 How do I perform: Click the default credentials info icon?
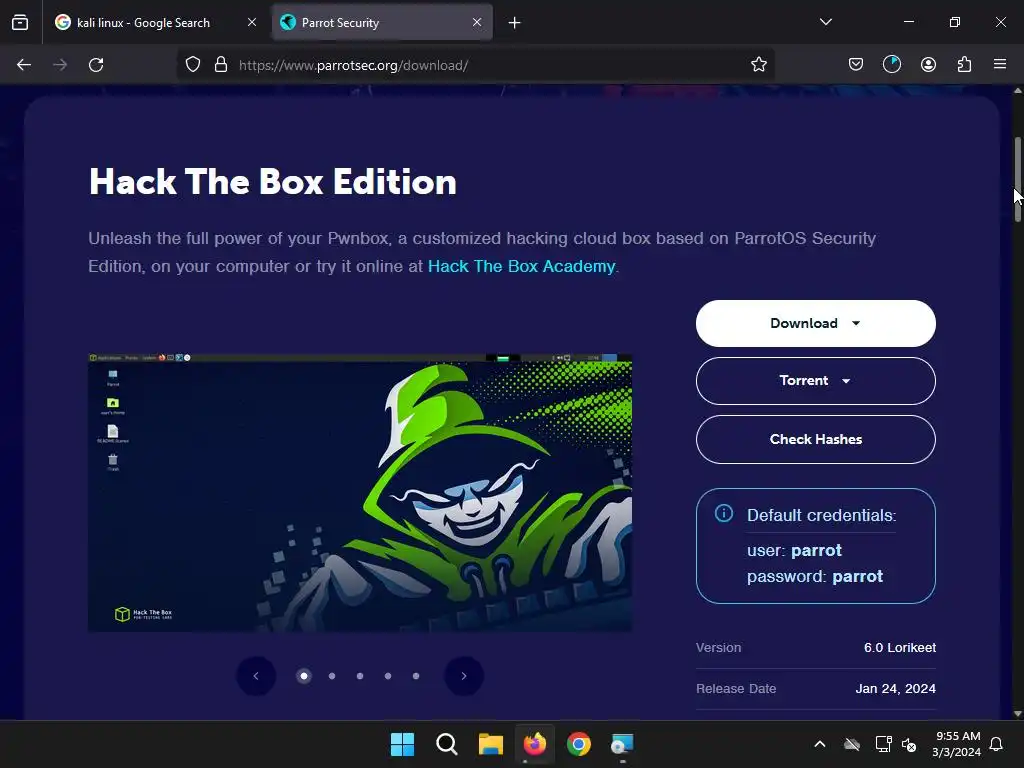coord(724,513)
